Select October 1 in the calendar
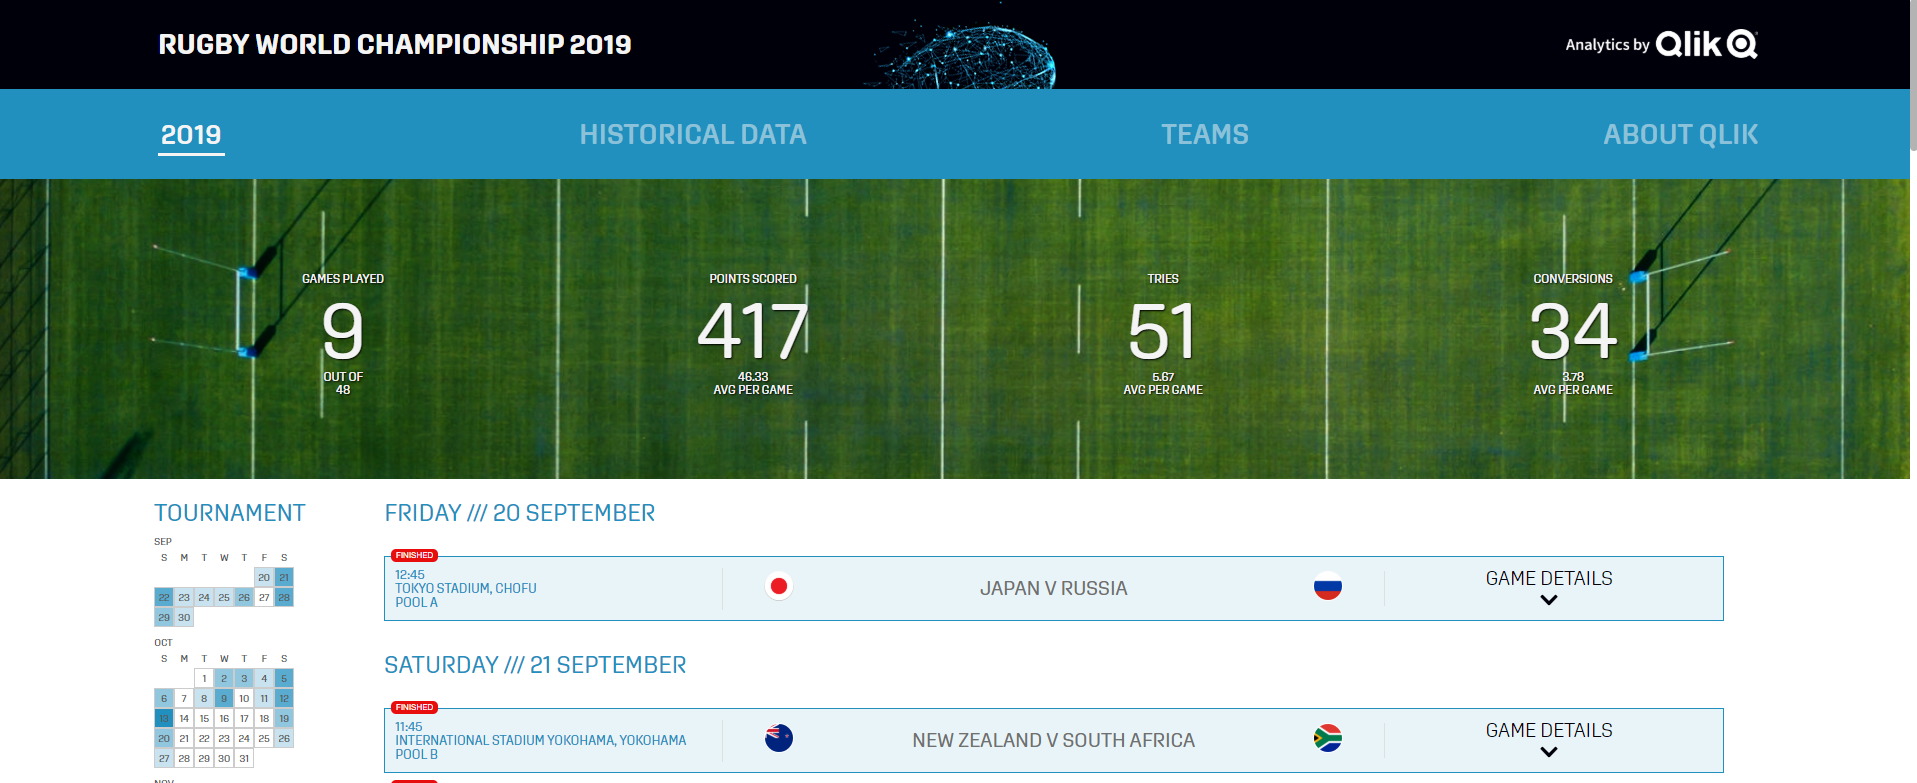The width and height of the screenshot is (1917, 783). point(204,678)
